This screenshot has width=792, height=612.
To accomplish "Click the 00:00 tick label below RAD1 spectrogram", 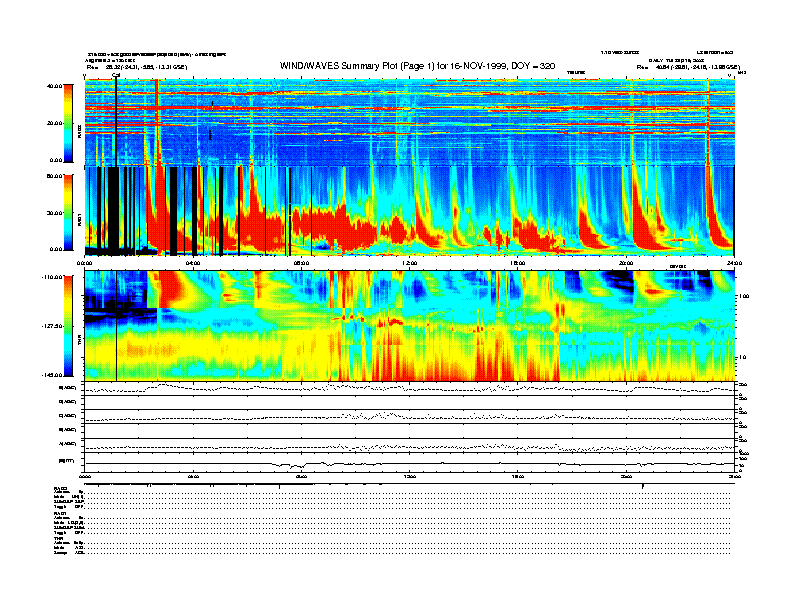I will click(84, 263).
